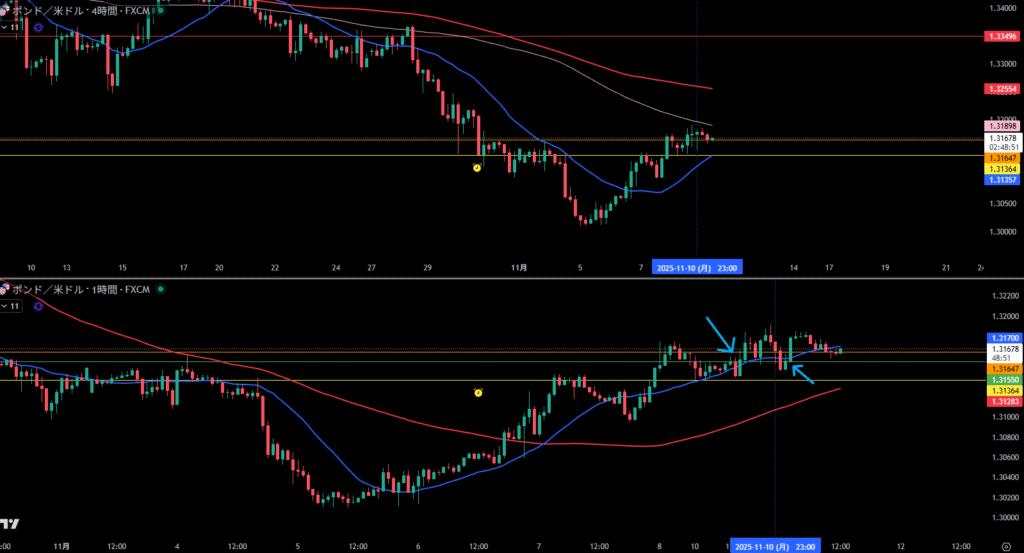The width and height of the screenshot is (1024, 553).
Task: Click the green market status dot in 1-hour chart
Action: [x=161, y=289]
